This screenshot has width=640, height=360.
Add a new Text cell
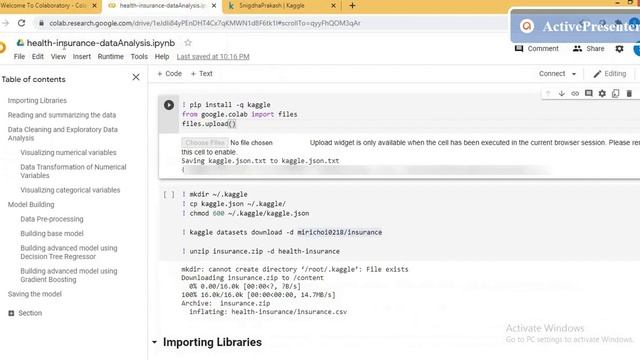point(202,74)
